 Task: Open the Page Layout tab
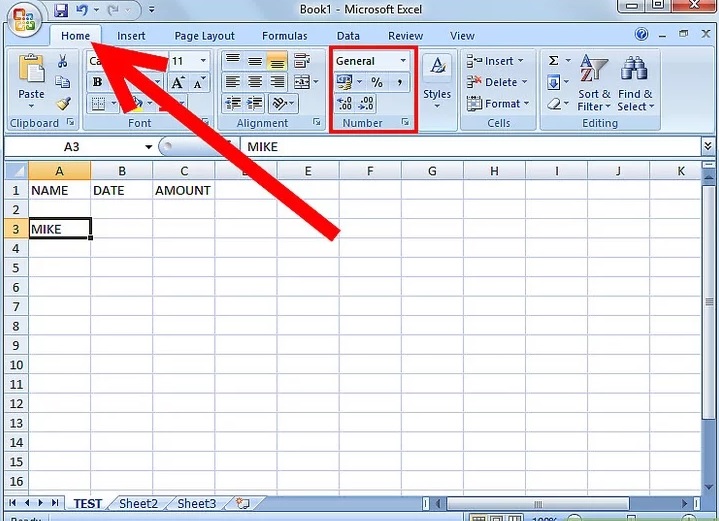pyautogui.click(x=204, y=36)
